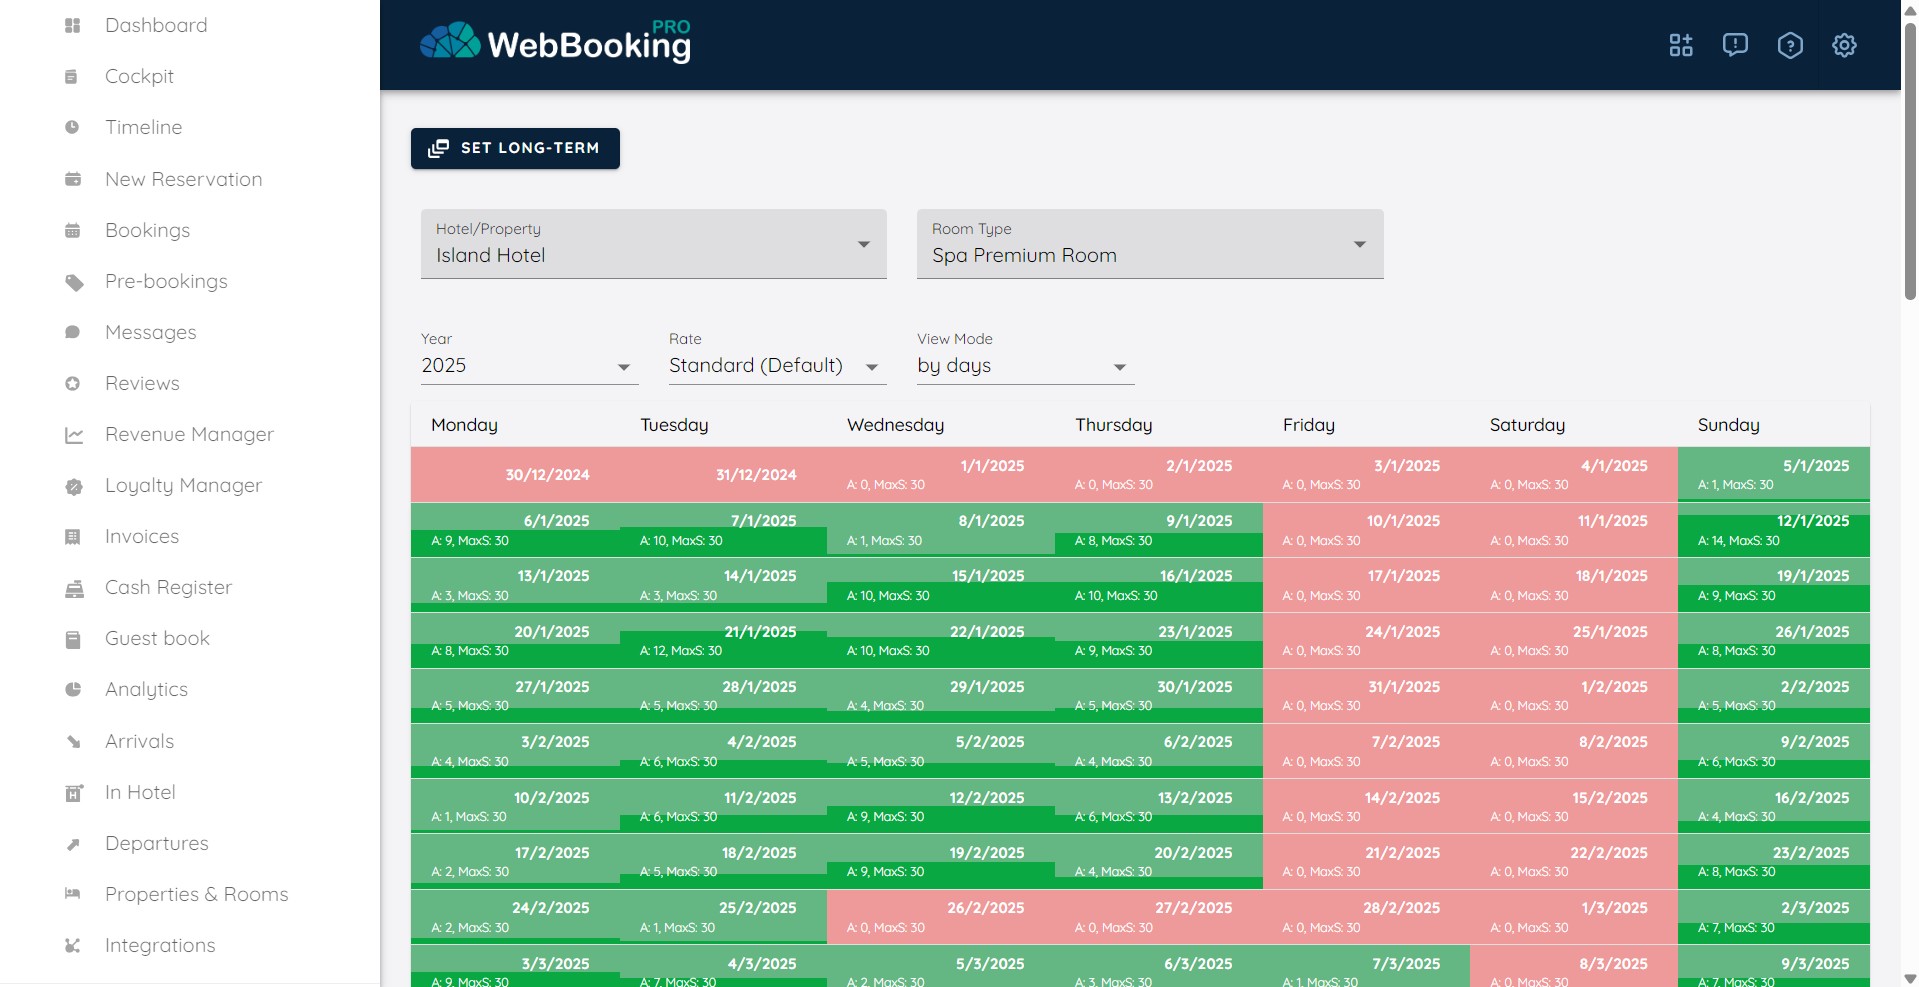This screenshot has height=987, width=1919.
Task: Click the add widgets grid icon in header
Action: point(1680,45)
